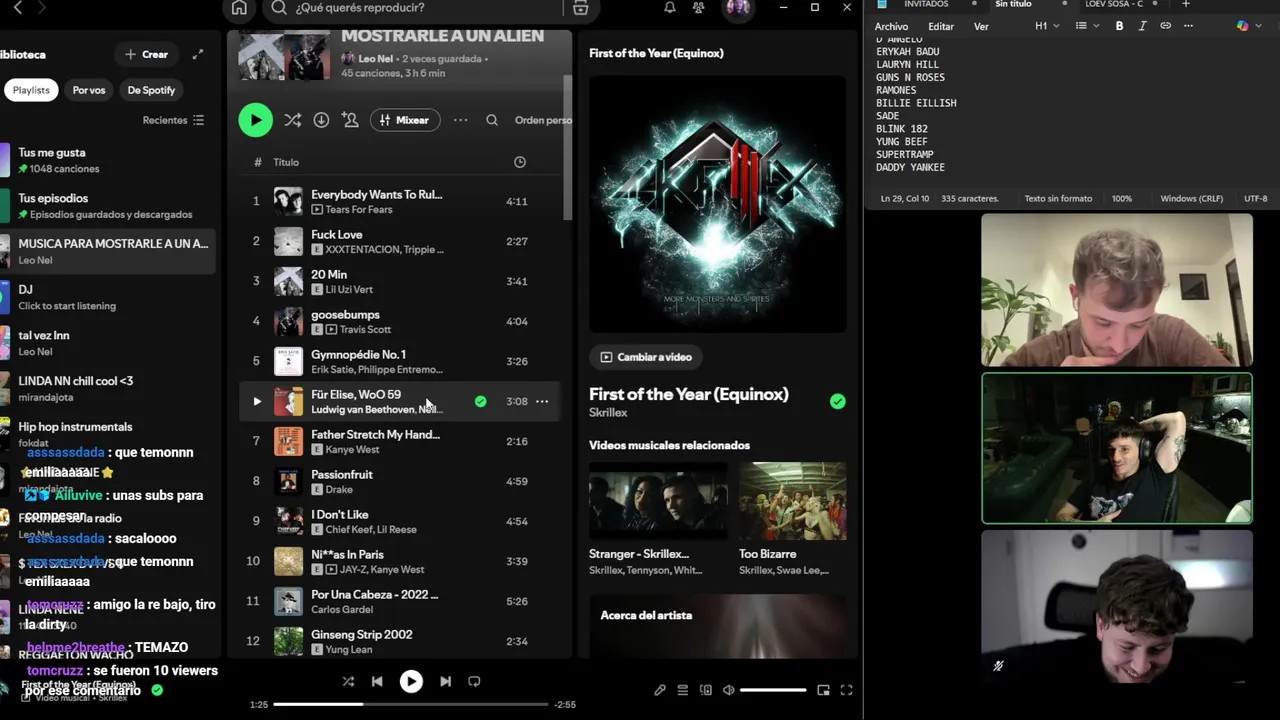Toggle shuffle in the player bar
The height and width of the screenshot is (720, 1280).
(348, 681)
